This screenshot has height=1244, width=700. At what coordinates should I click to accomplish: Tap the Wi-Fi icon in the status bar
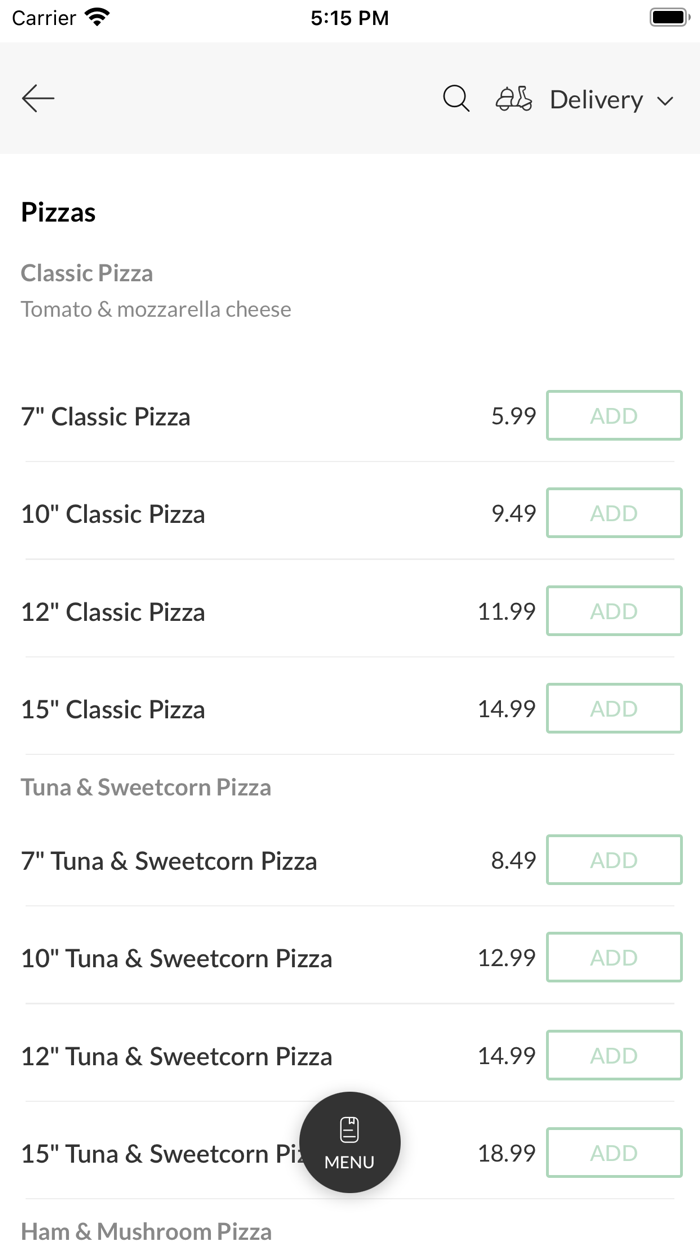(95, 16)
